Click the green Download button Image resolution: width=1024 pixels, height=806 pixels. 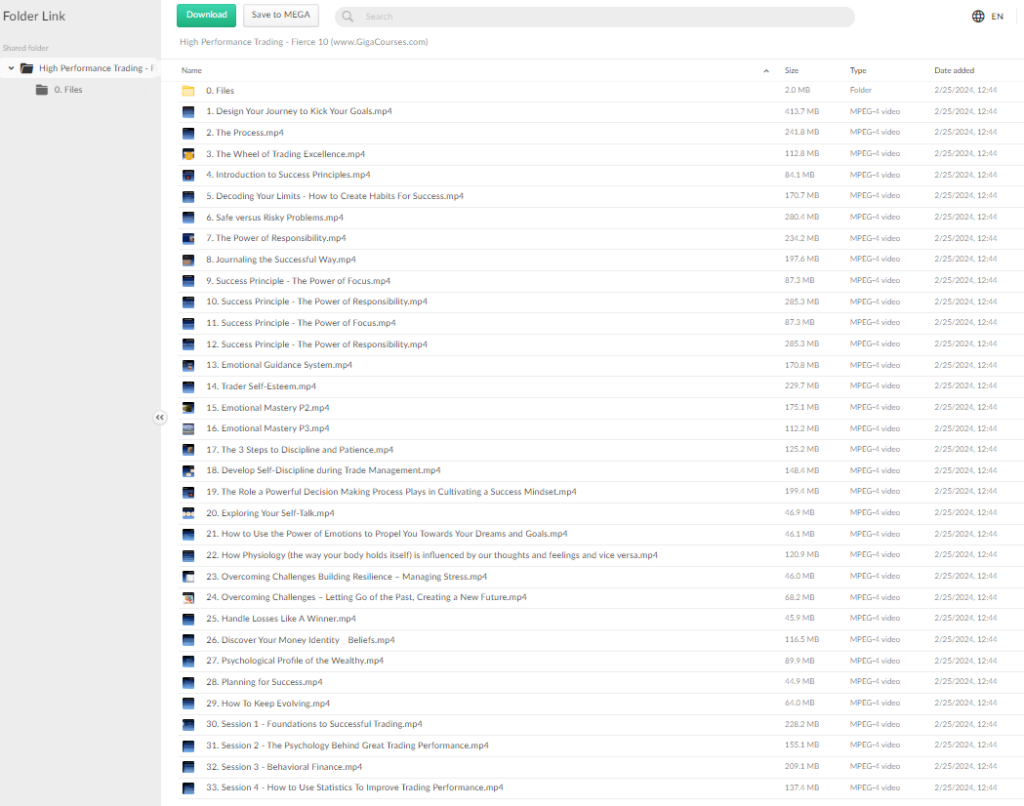[x=206, y=15]
